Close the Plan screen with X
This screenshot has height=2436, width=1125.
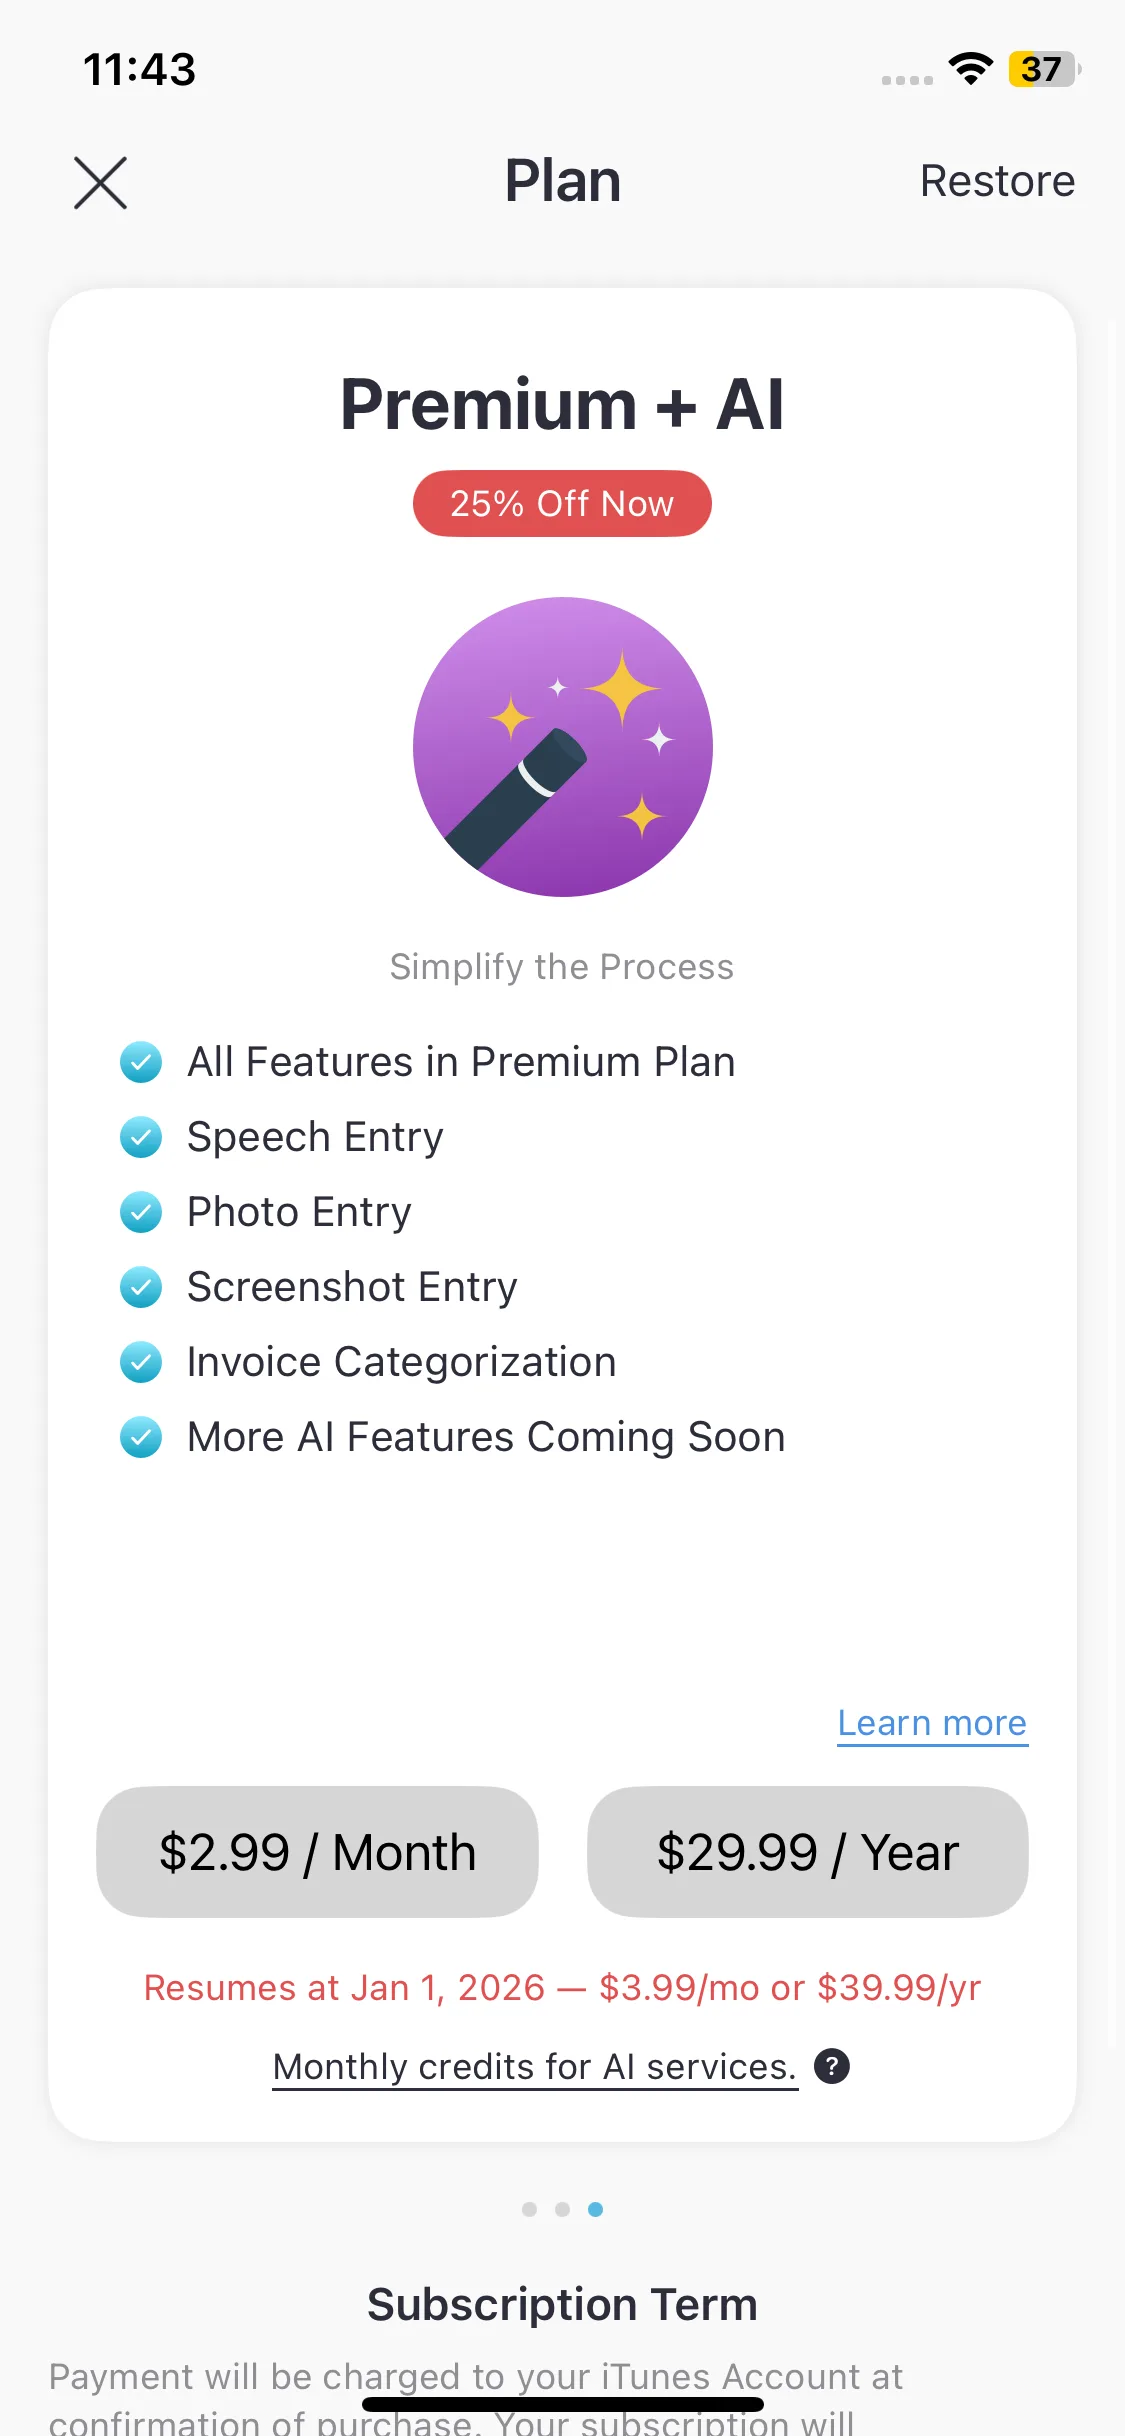coord(100,183)
